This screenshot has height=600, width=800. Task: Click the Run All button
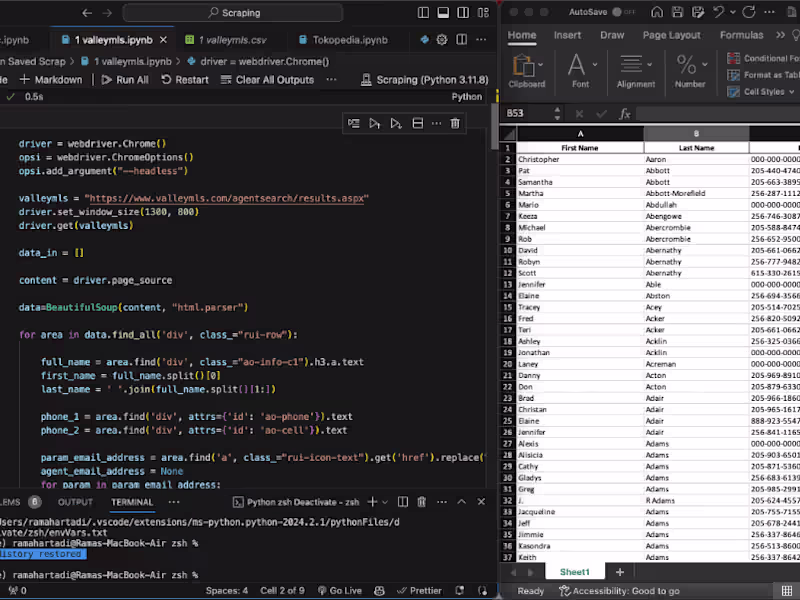coord(123,80)
